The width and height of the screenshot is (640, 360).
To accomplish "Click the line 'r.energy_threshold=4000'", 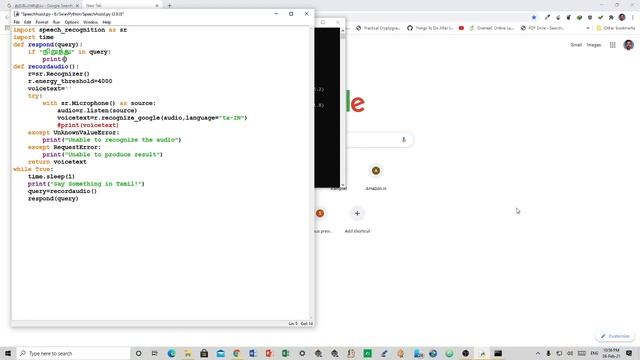I will click(x=70, y=81).
